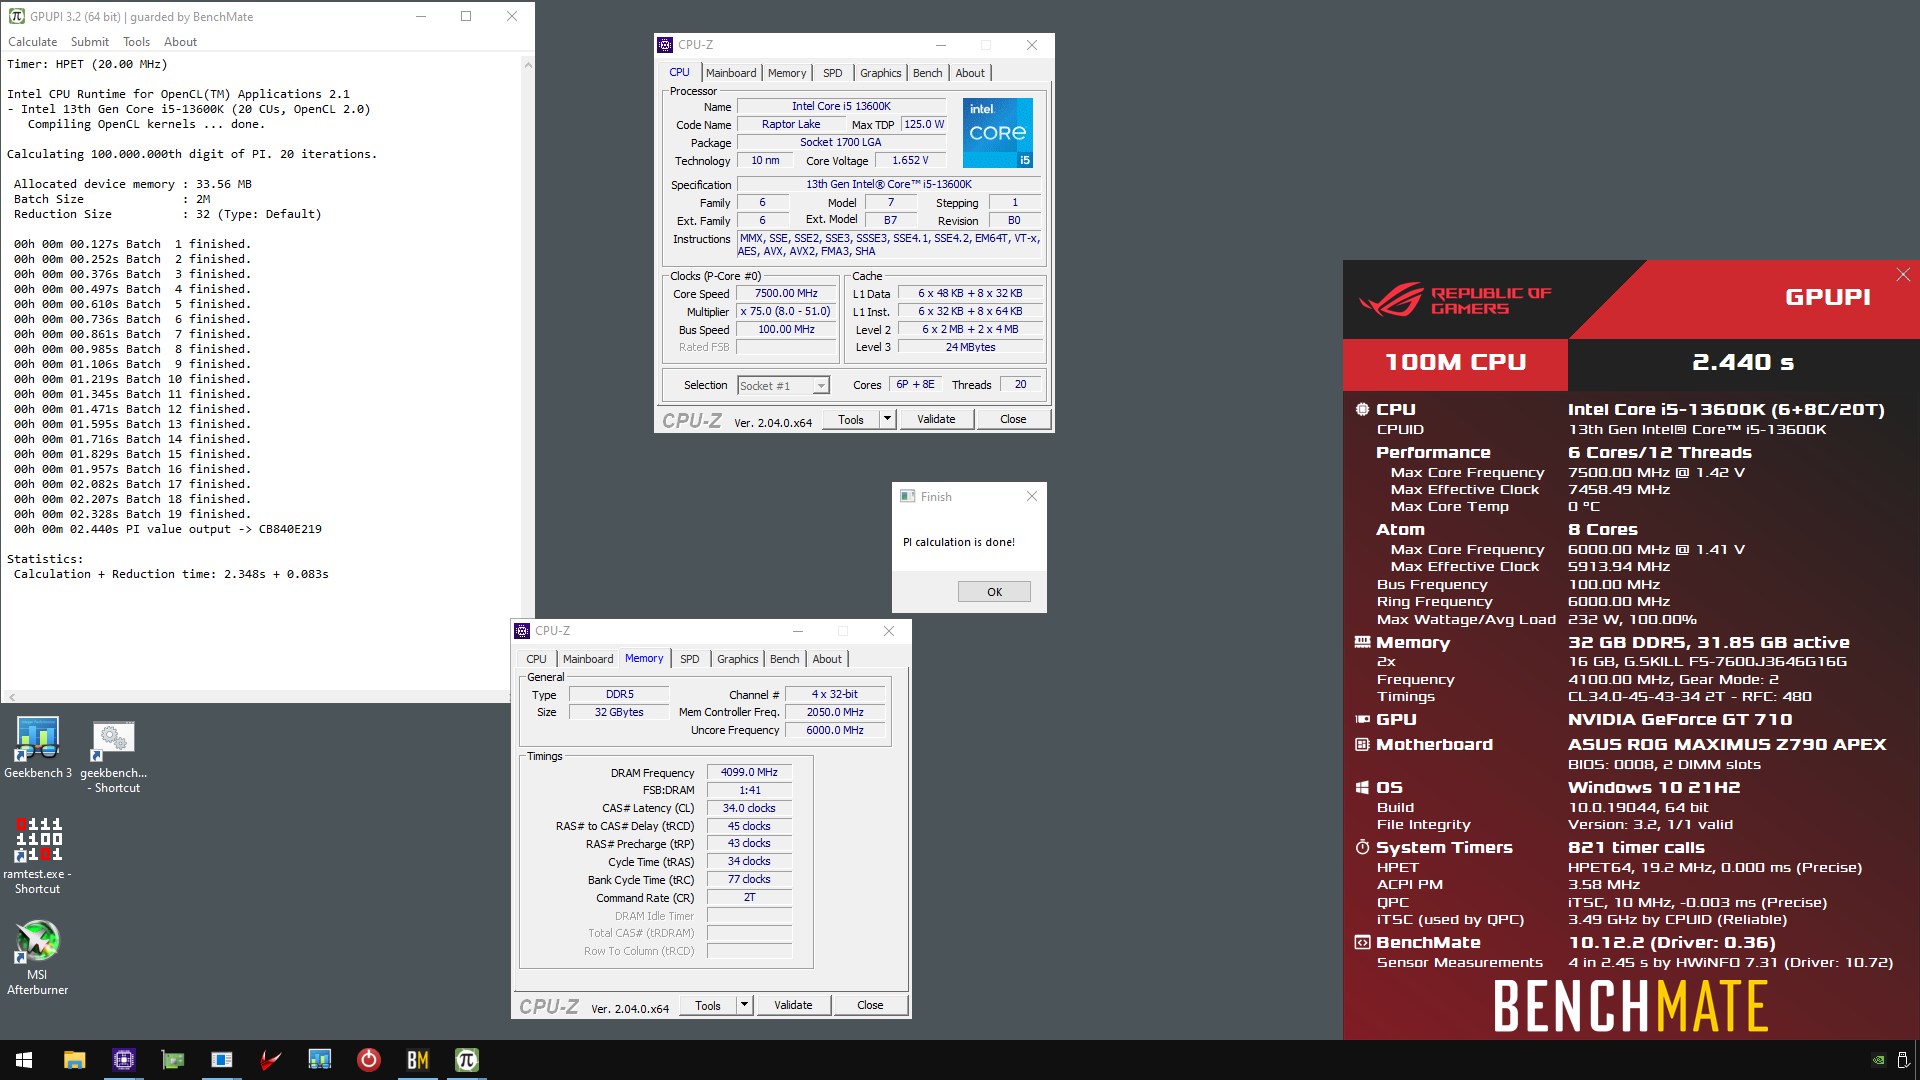
Task: Click Tools button in lower CPU-Z
Action: pyautogui.click(x=708, y=1005)
